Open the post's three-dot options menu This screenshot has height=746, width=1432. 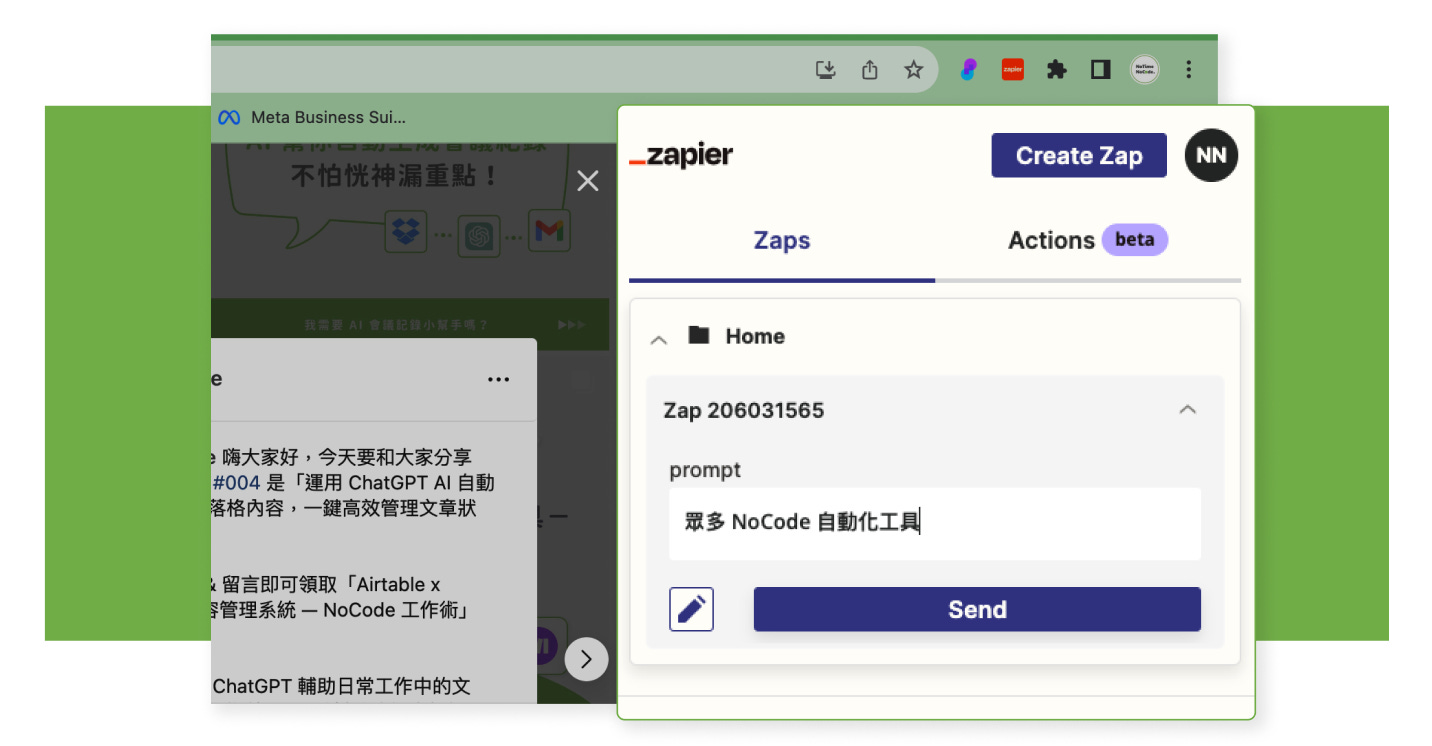click(498, 379)
